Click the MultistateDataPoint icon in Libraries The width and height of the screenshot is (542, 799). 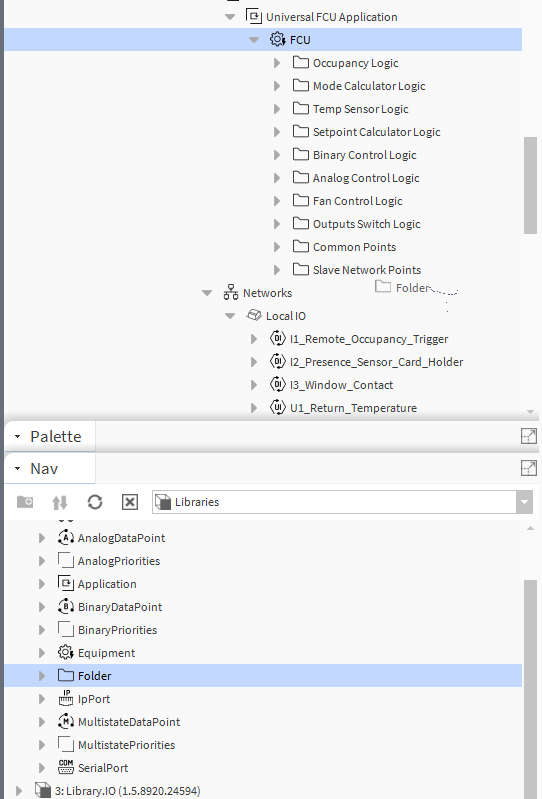[x=66, y=721]
